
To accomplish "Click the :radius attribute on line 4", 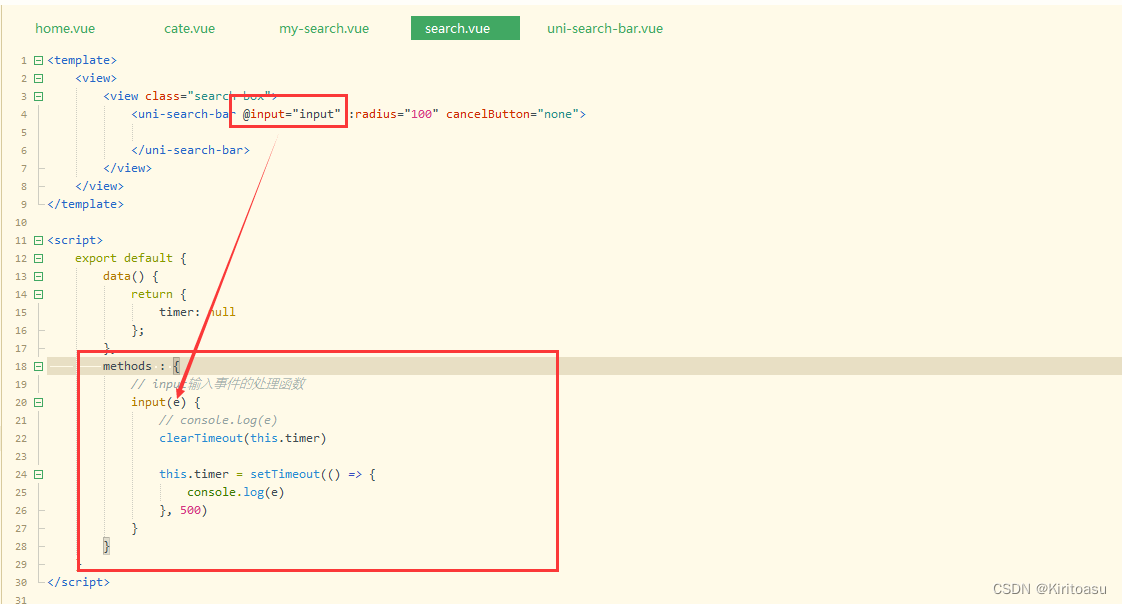I will click(x=373, y=114).
